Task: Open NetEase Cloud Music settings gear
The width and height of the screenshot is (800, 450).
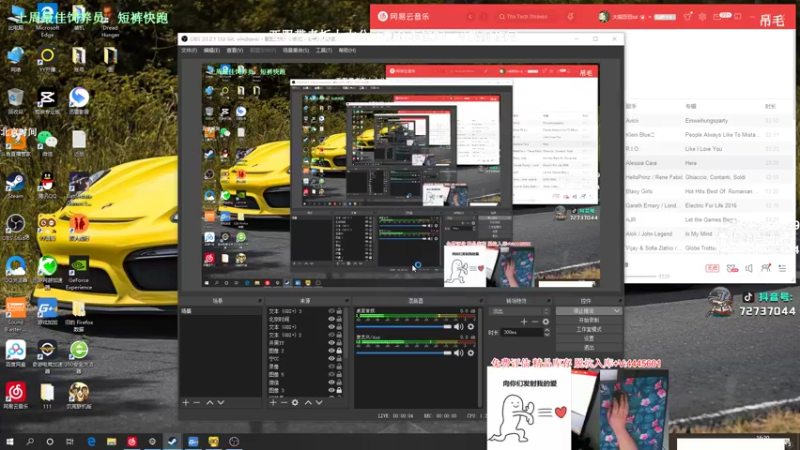Action: point(703,17)
